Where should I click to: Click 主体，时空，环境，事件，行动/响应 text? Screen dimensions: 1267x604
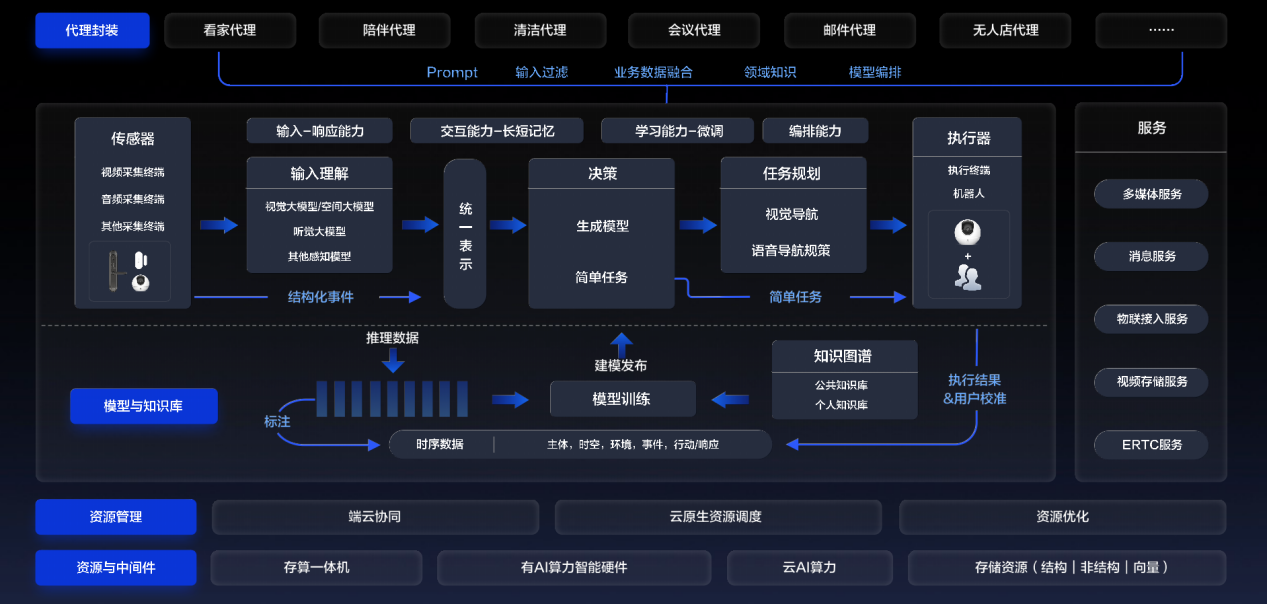pos(633,444)
